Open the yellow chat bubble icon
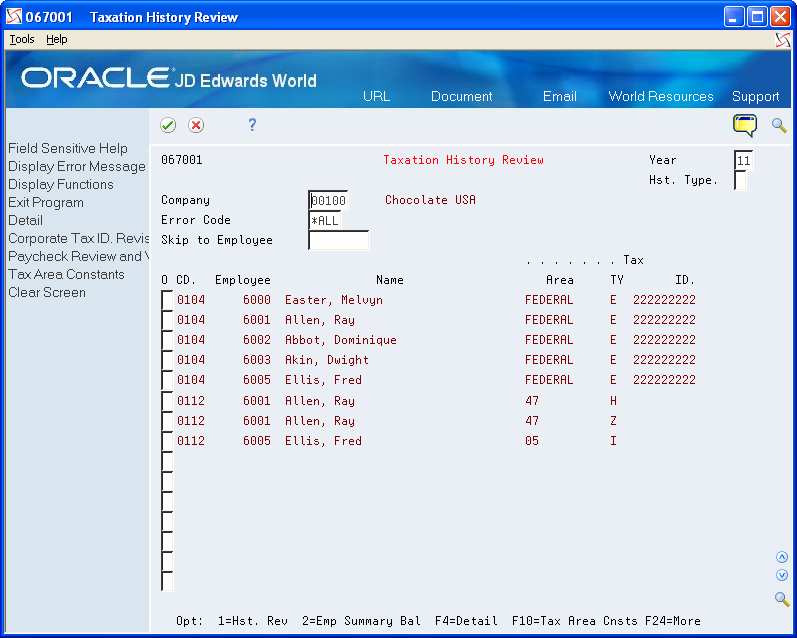Image resolution: width=797 pixels, height=638 pixels. coord(745,125)
